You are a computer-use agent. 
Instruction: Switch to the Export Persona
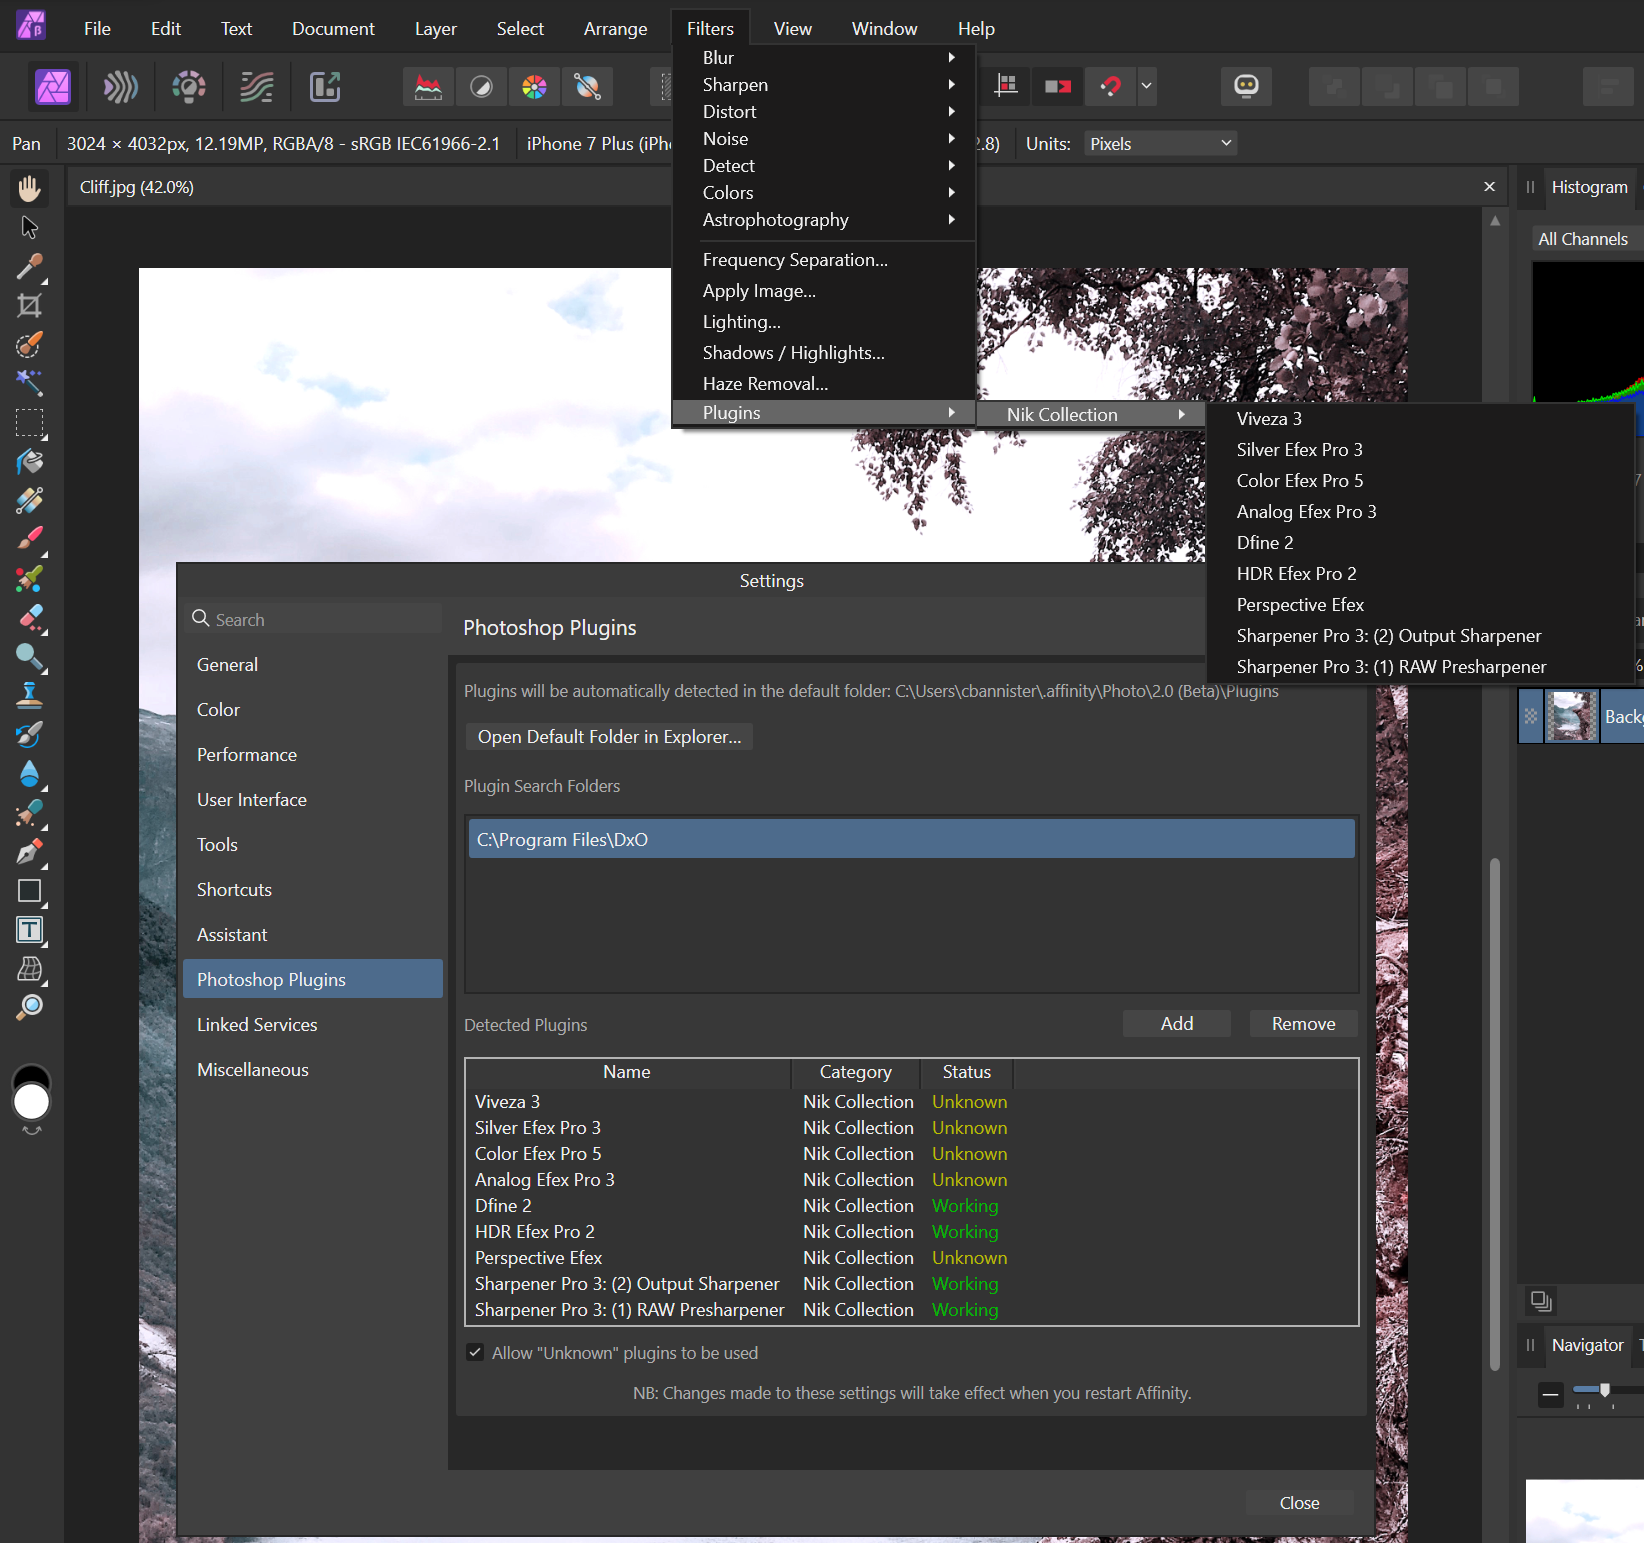(x=325, y=87)
